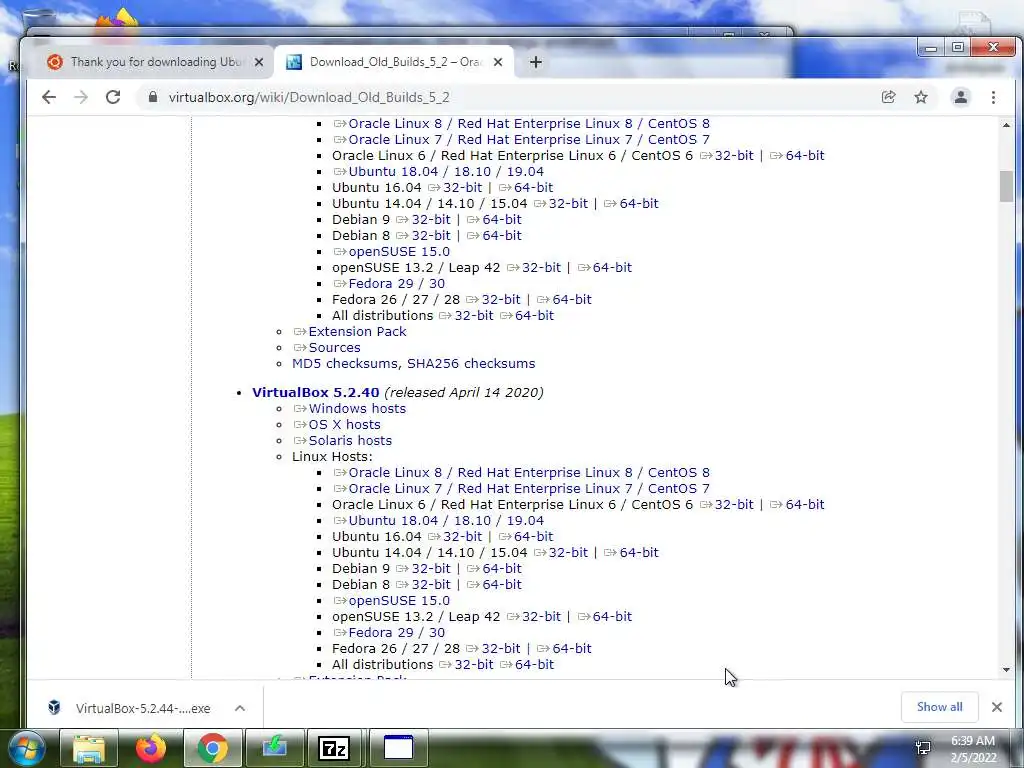Image resolution: width=1024 pixels, height=768 pixels.
Task: Click the page scrollbar up arrow
Action: (1006, 125)
